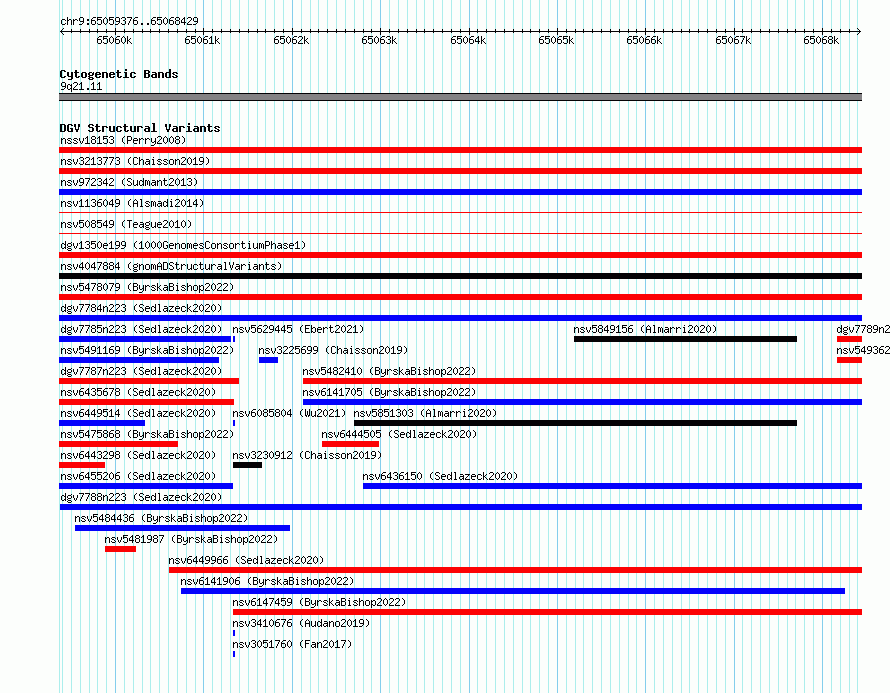The height and width of the screenshot is (693, 890).
Task: Click the blue bar under nsv3225699
Action: pyautogui.click(x=268, y=360)
